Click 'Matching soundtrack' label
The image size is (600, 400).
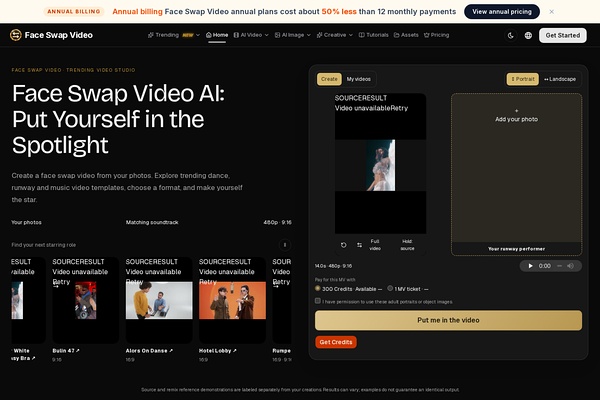tap(152, 222)
